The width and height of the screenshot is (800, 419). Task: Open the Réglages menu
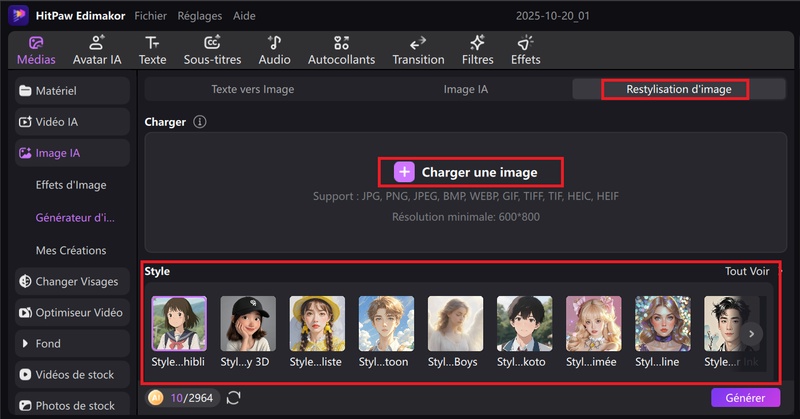pos(199,16)
